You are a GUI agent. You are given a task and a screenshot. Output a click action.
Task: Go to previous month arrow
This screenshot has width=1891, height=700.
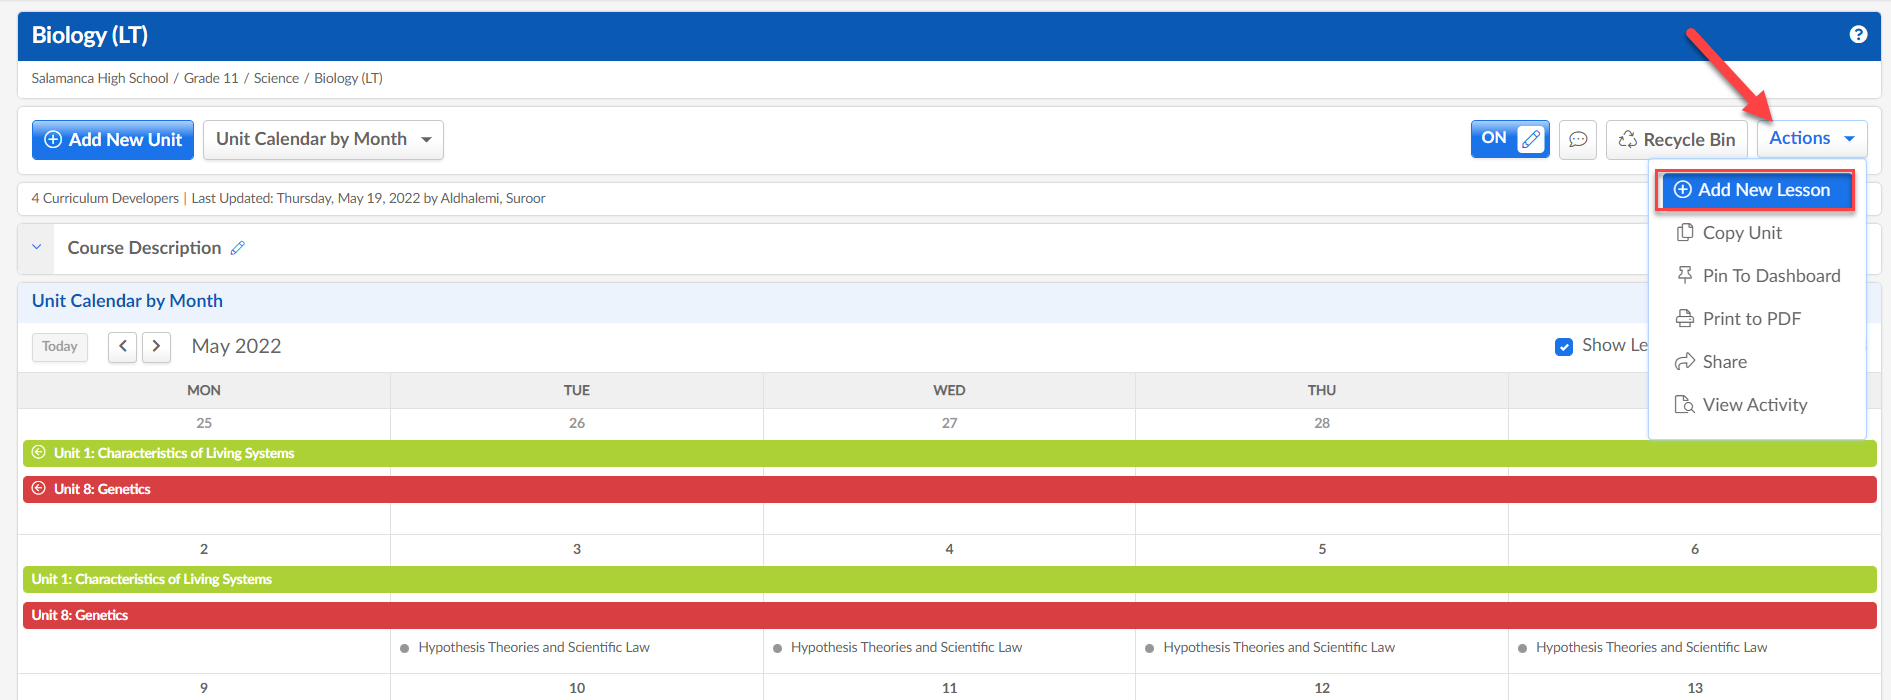tap(122, 347)
